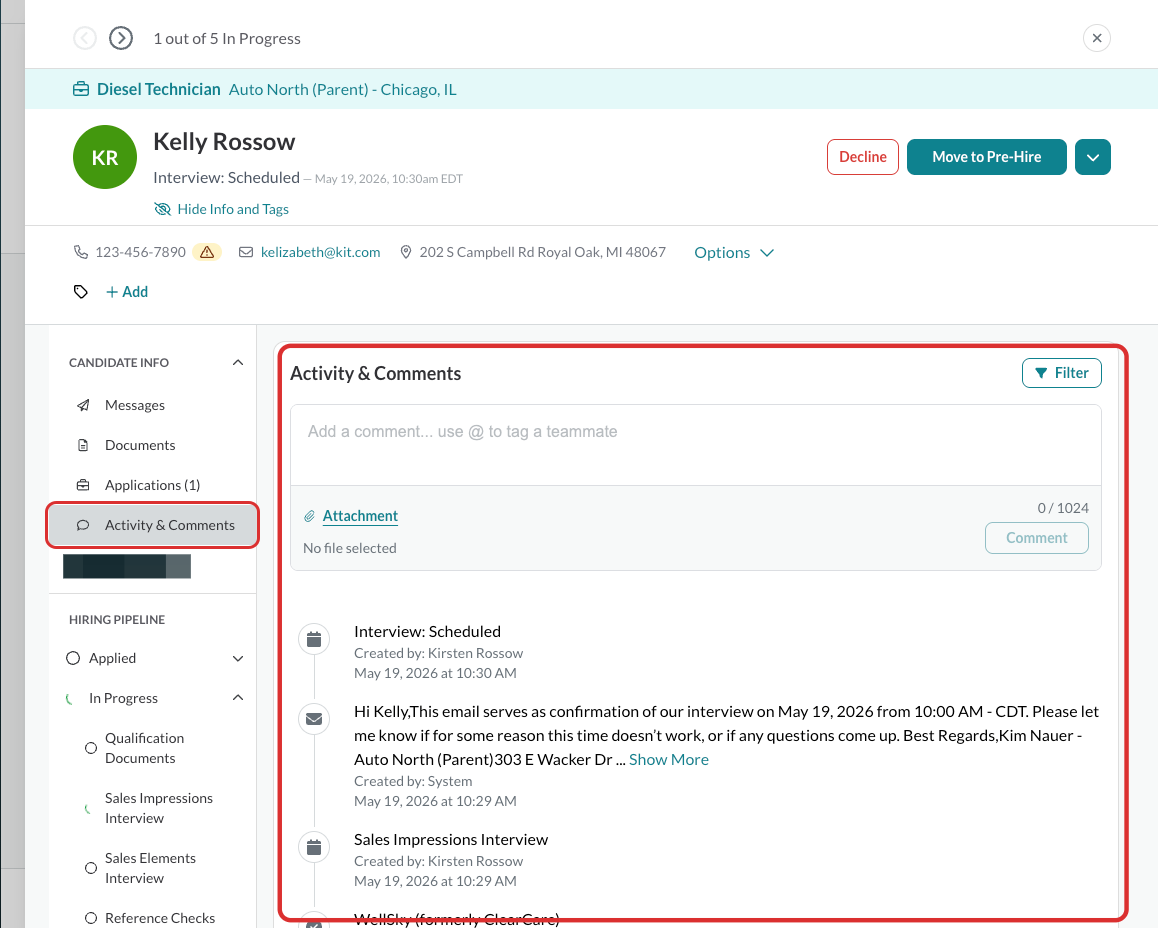Click the speech bubble Activity icon
The image size is (1158, 928).
83,525
